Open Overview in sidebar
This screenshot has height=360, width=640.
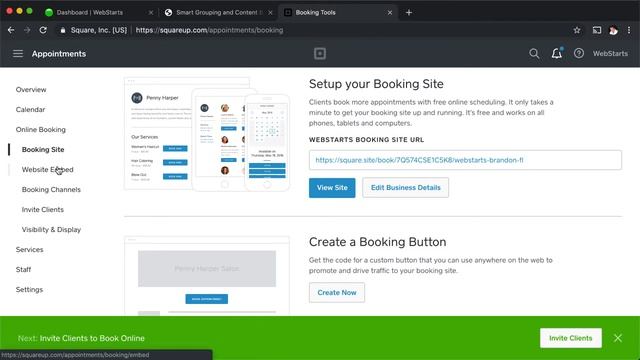point(31,89)
